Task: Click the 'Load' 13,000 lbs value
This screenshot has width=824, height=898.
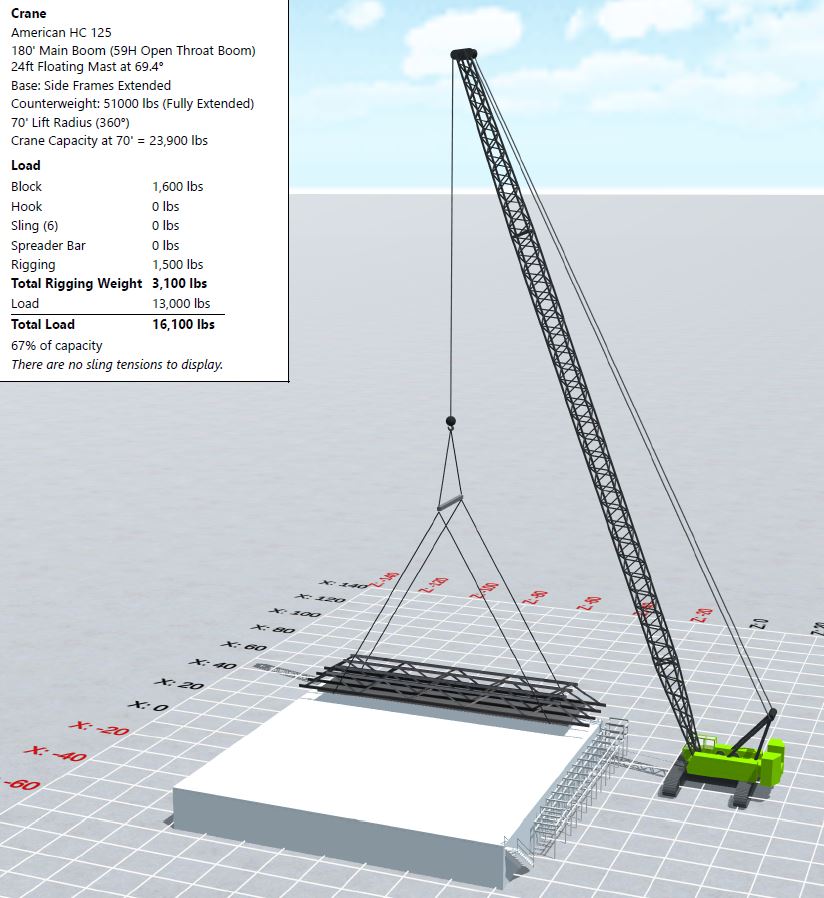Action: point(181,304)
